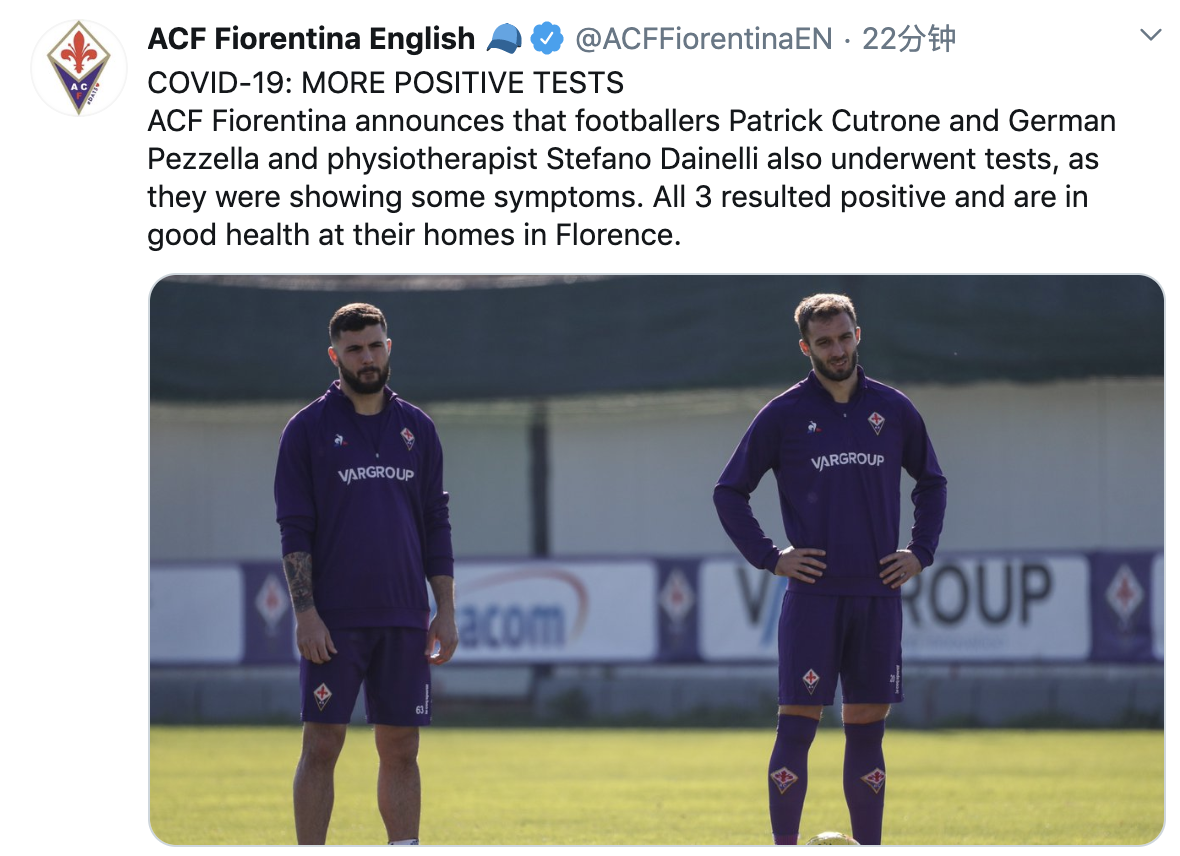Click VARGROUP logo on right player's shirt
The image size is (1180, 856).
point(847,460)
